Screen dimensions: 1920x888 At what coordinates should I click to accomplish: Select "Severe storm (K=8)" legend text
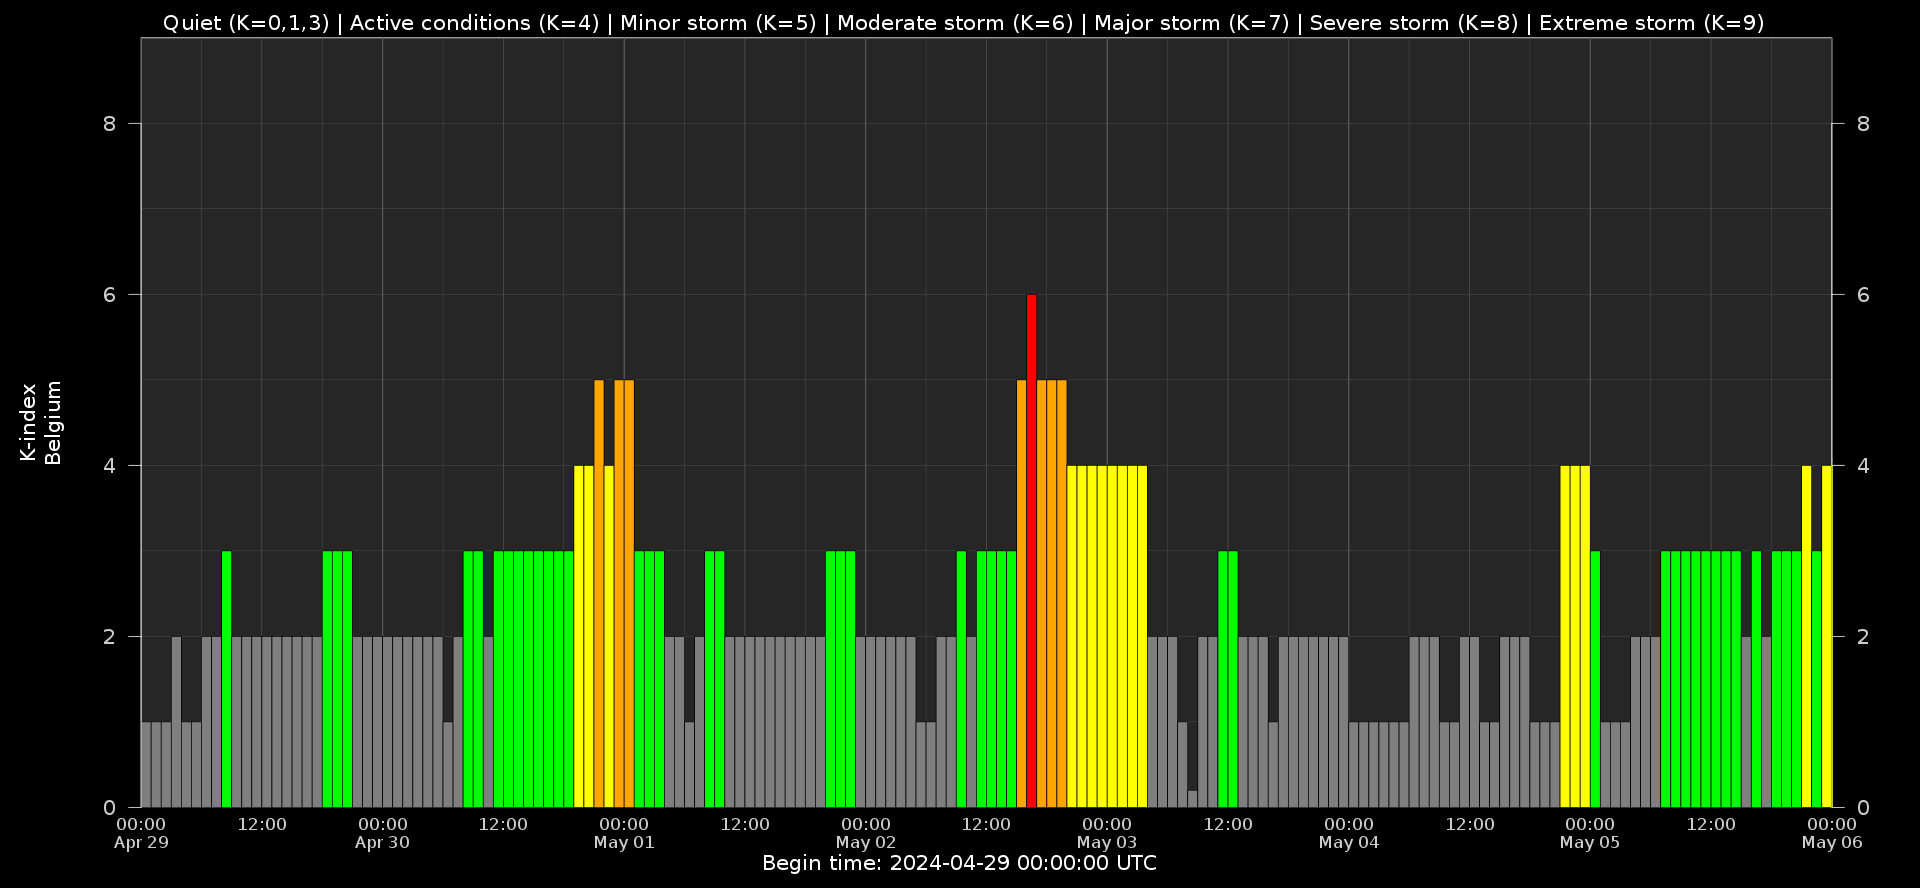pos(1413,23)
